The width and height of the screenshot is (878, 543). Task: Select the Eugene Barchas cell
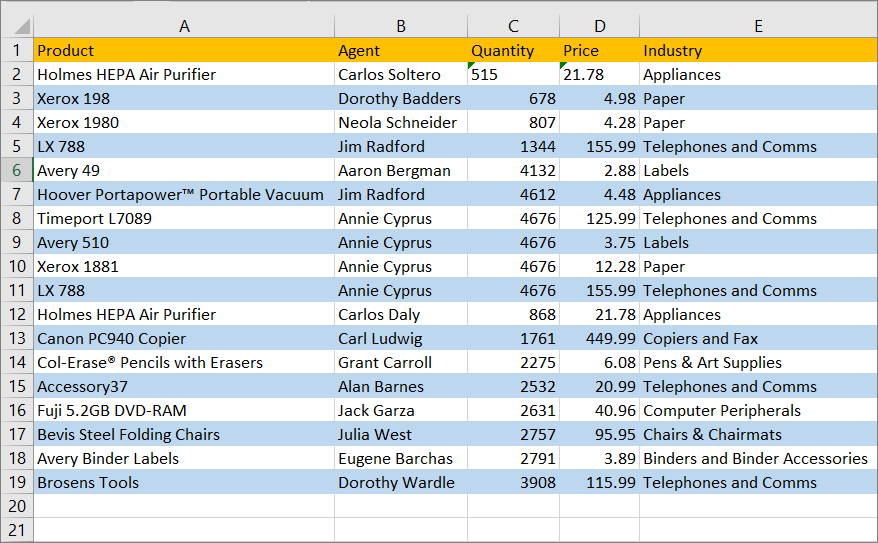401,458
